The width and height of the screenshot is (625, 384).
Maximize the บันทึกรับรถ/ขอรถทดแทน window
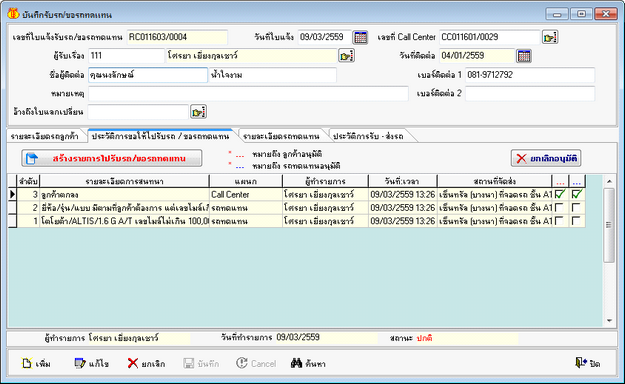pos(581,14)
